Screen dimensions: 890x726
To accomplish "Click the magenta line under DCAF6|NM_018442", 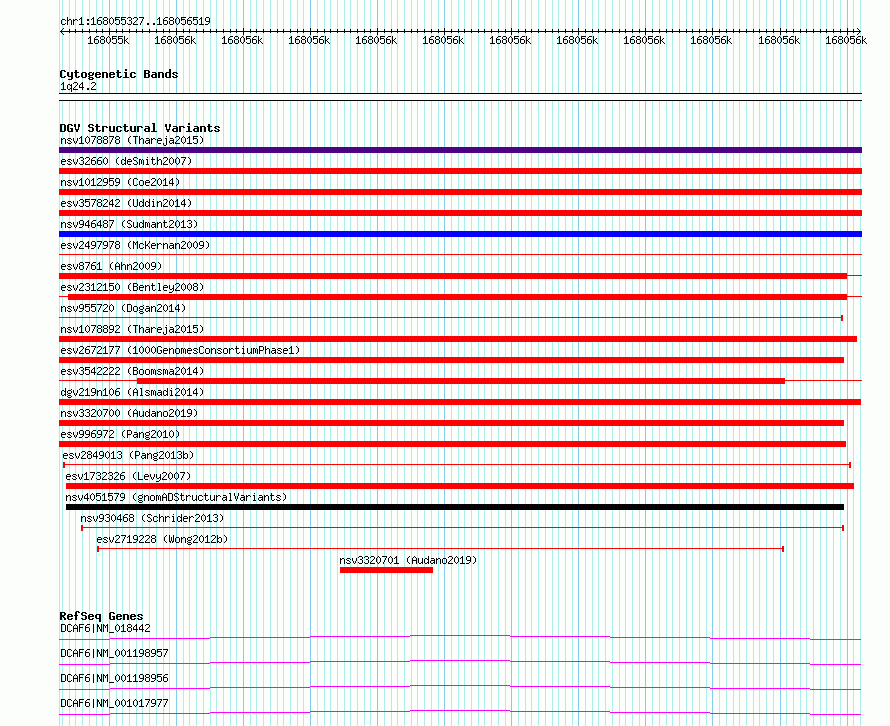I will (x=460, y=636).
